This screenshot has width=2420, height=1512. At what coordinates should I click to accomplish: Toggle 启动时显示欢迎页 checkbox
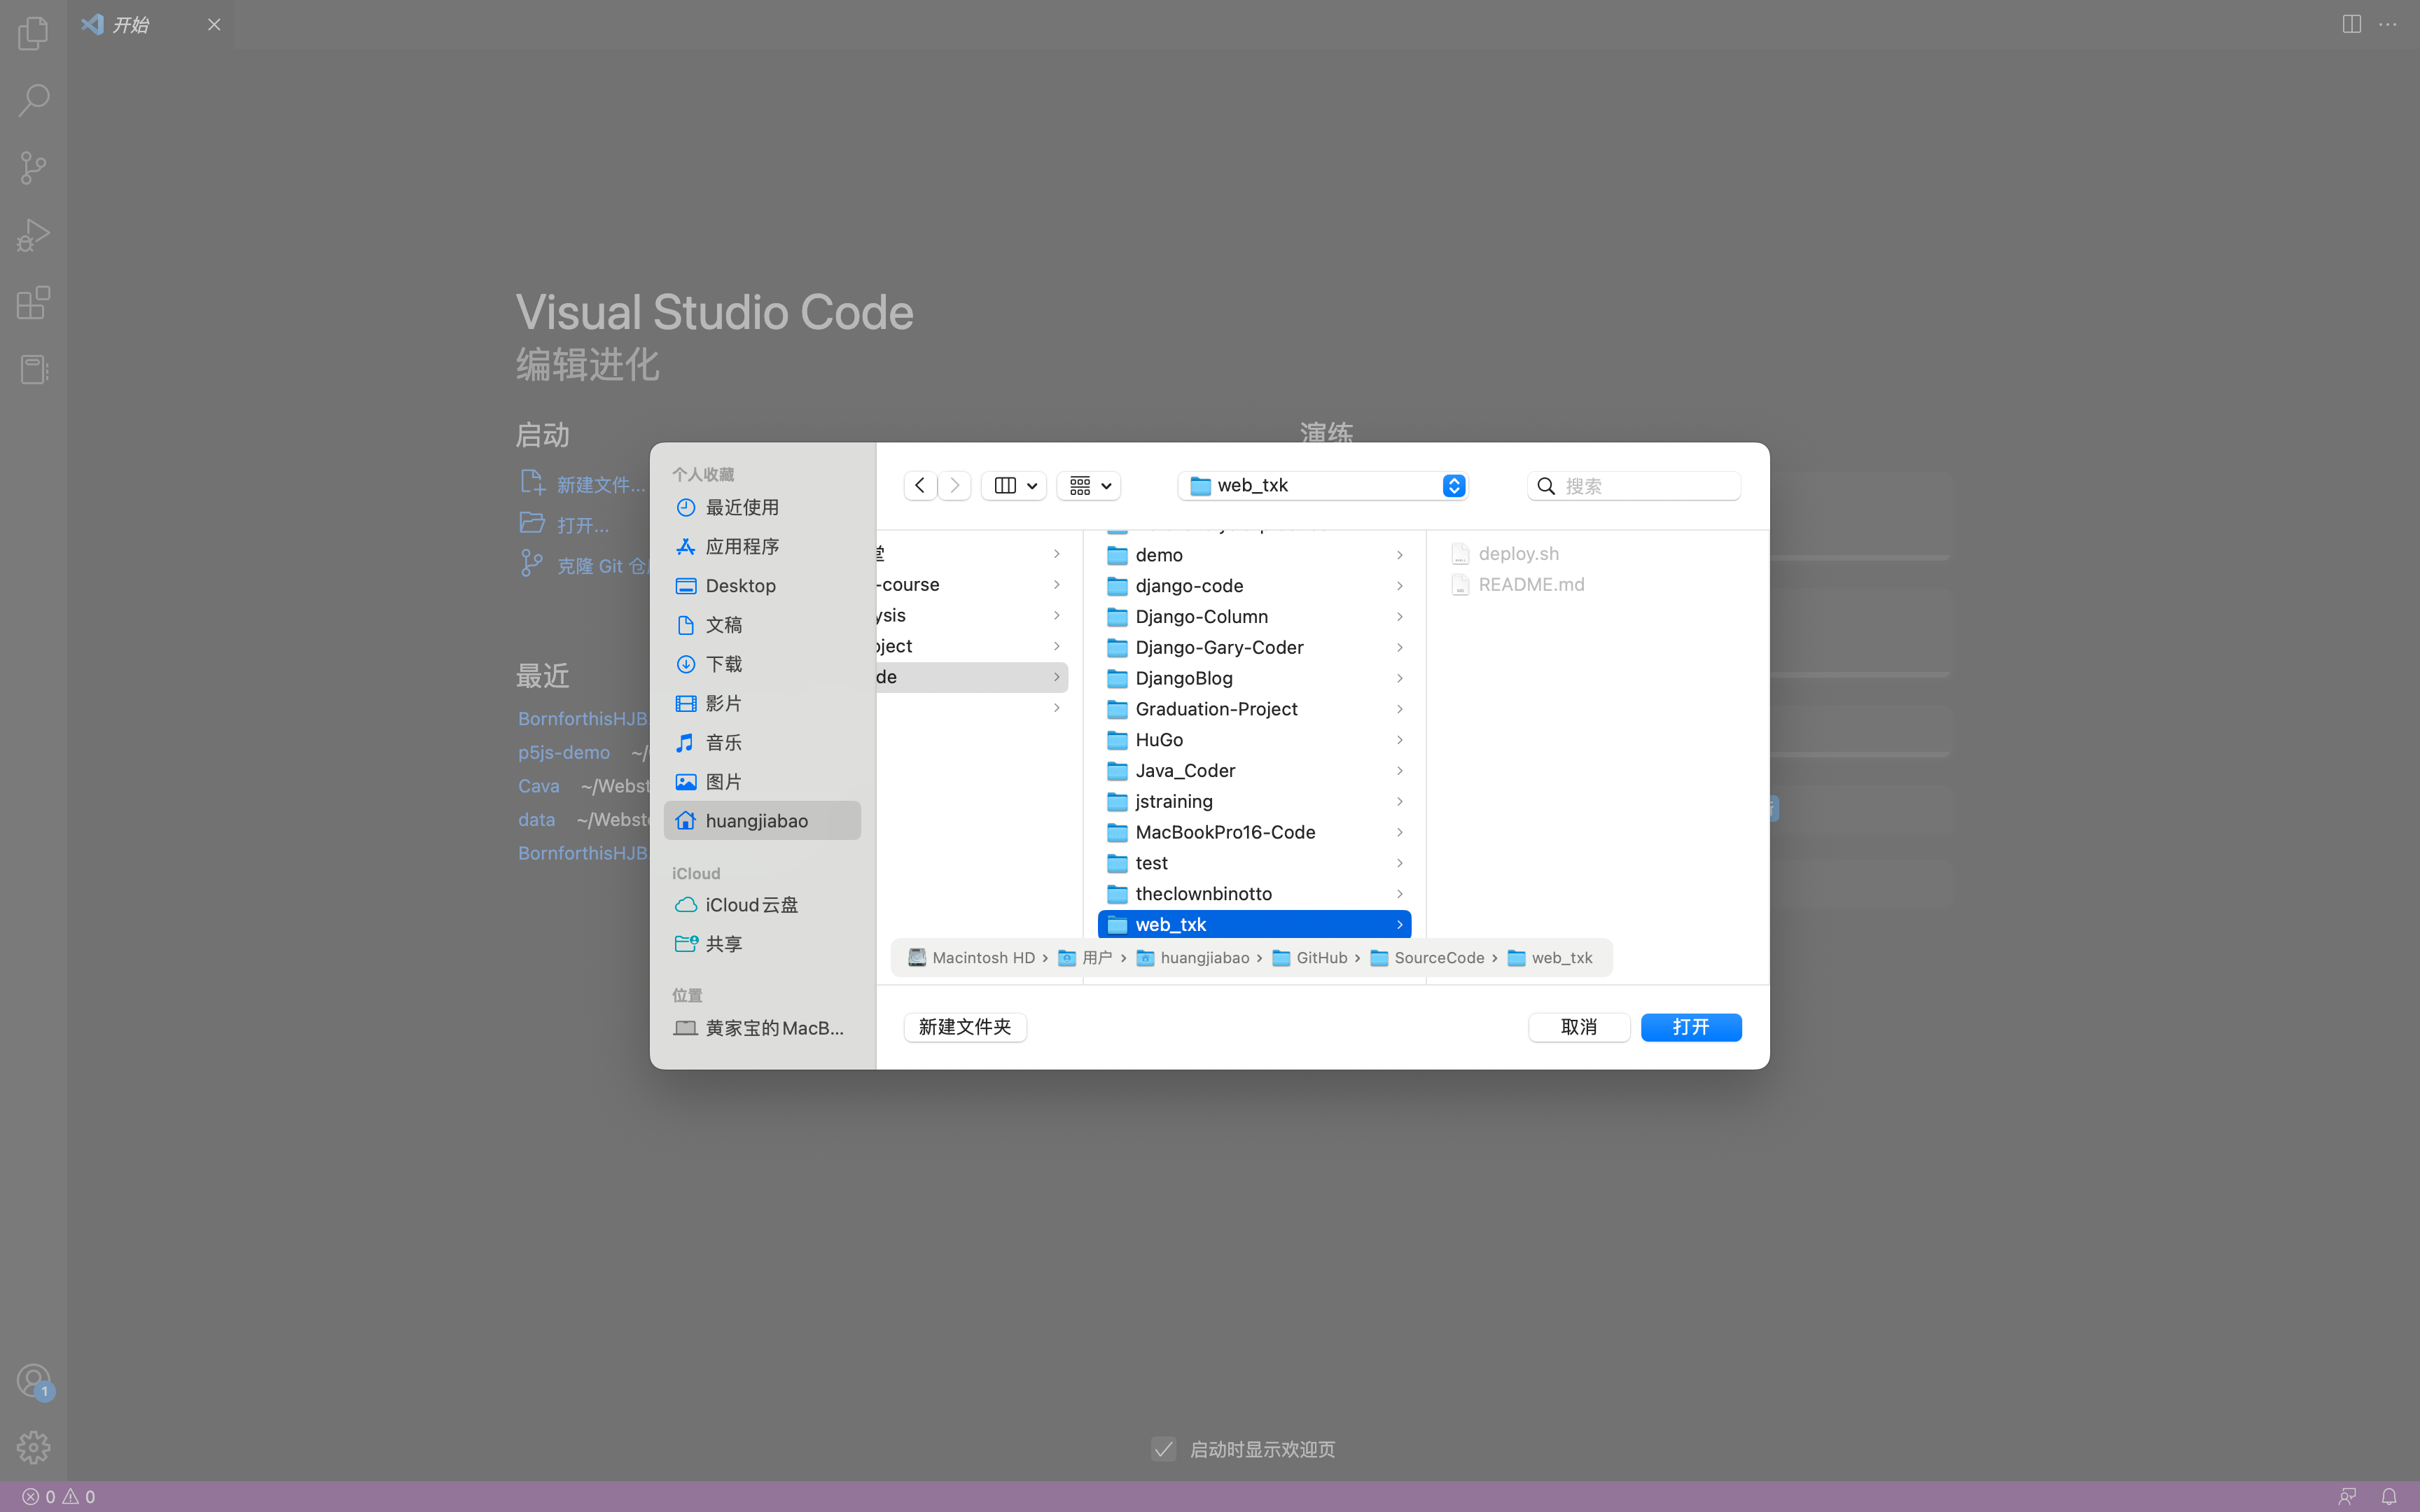(x=1163, y=1449)
